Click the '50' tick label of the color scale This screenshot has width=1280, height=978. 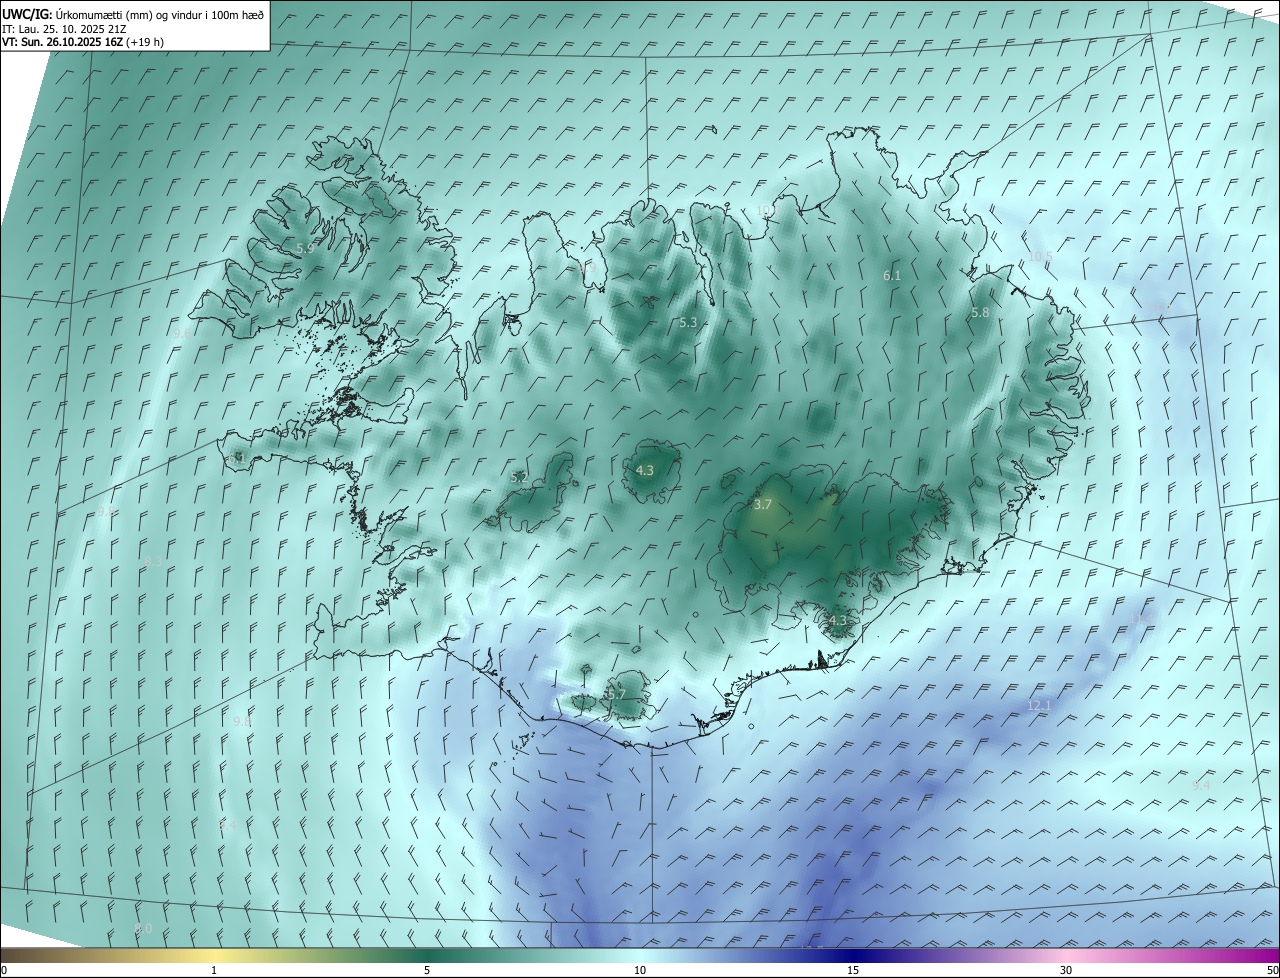(1272, 970)
